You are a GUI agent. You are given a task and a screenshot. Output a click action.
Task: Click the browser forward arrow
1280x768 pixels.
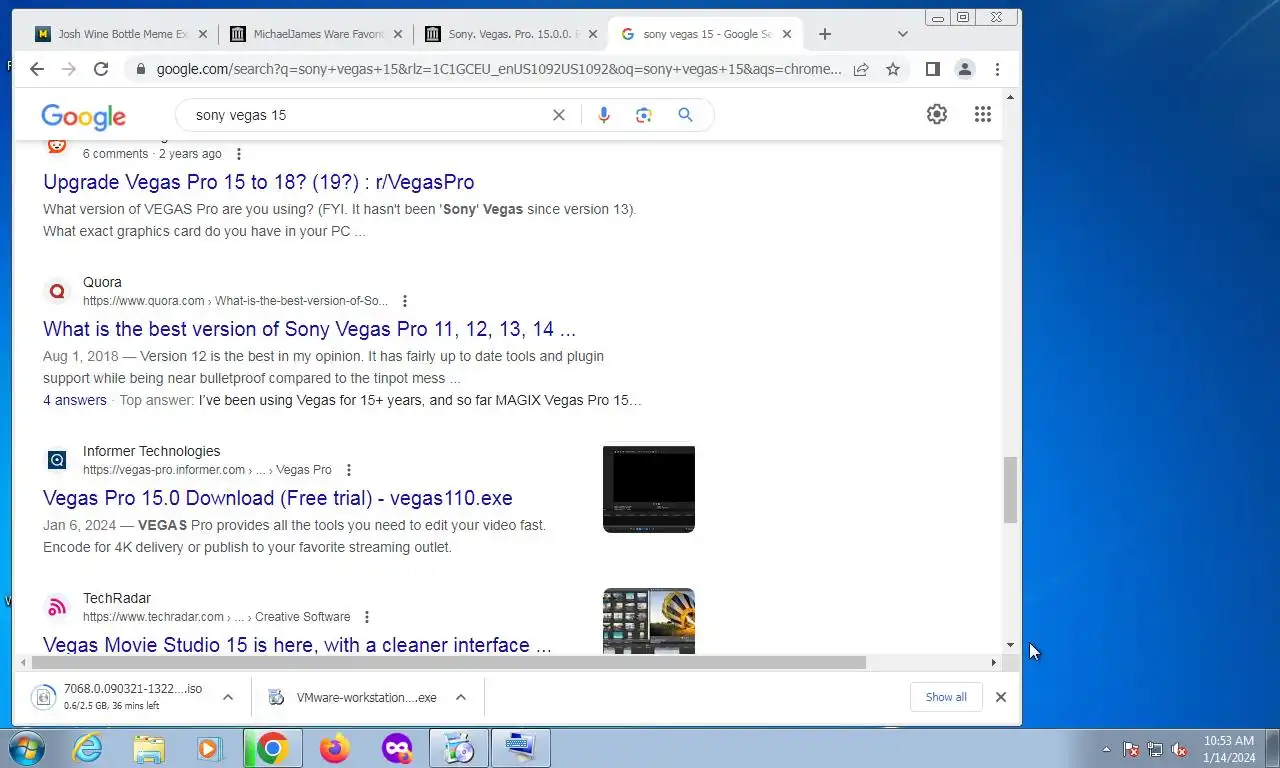click(x=69, y=69)
